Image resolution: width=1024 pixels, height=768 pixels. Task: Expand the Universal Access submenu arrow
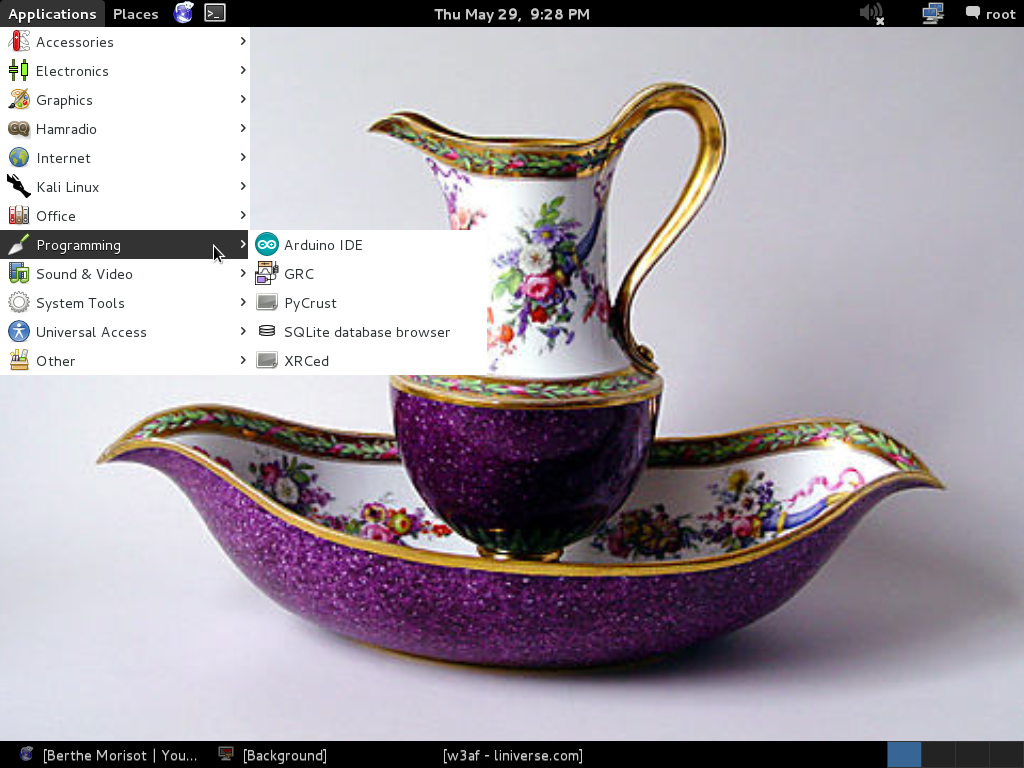(242, 331)
